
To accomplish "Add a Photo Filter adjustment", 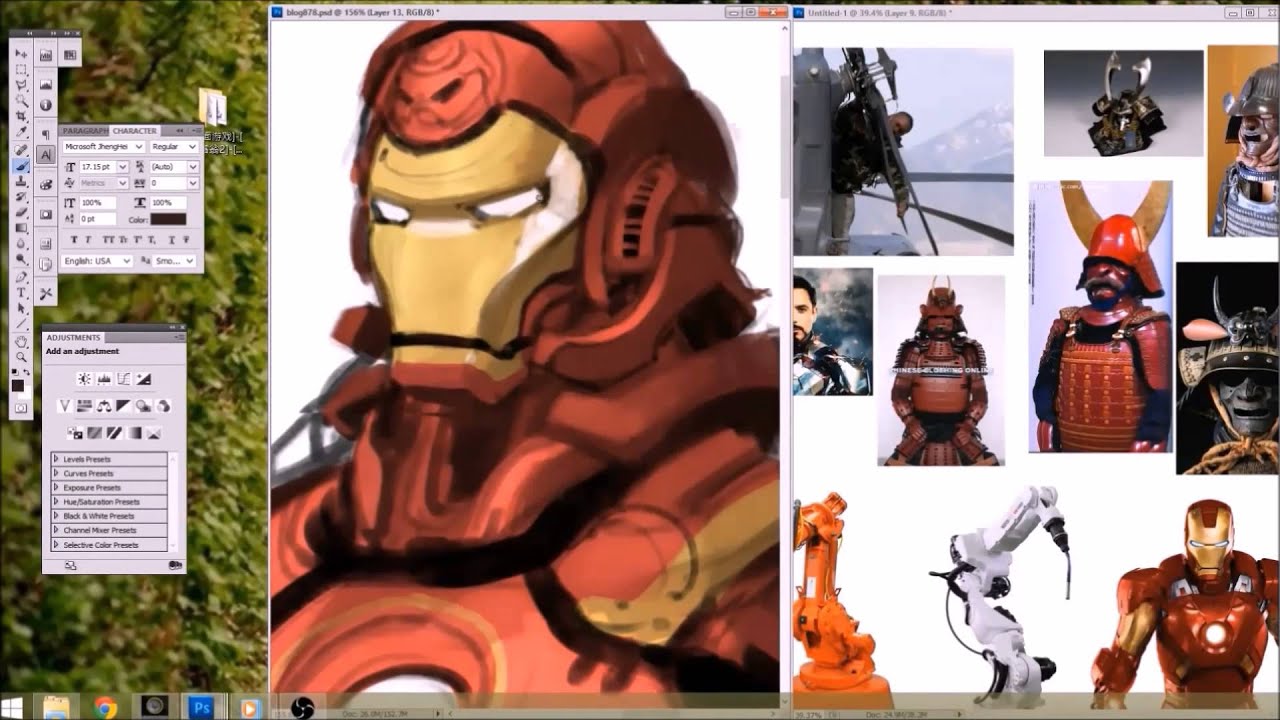I will tap(143, 406).
